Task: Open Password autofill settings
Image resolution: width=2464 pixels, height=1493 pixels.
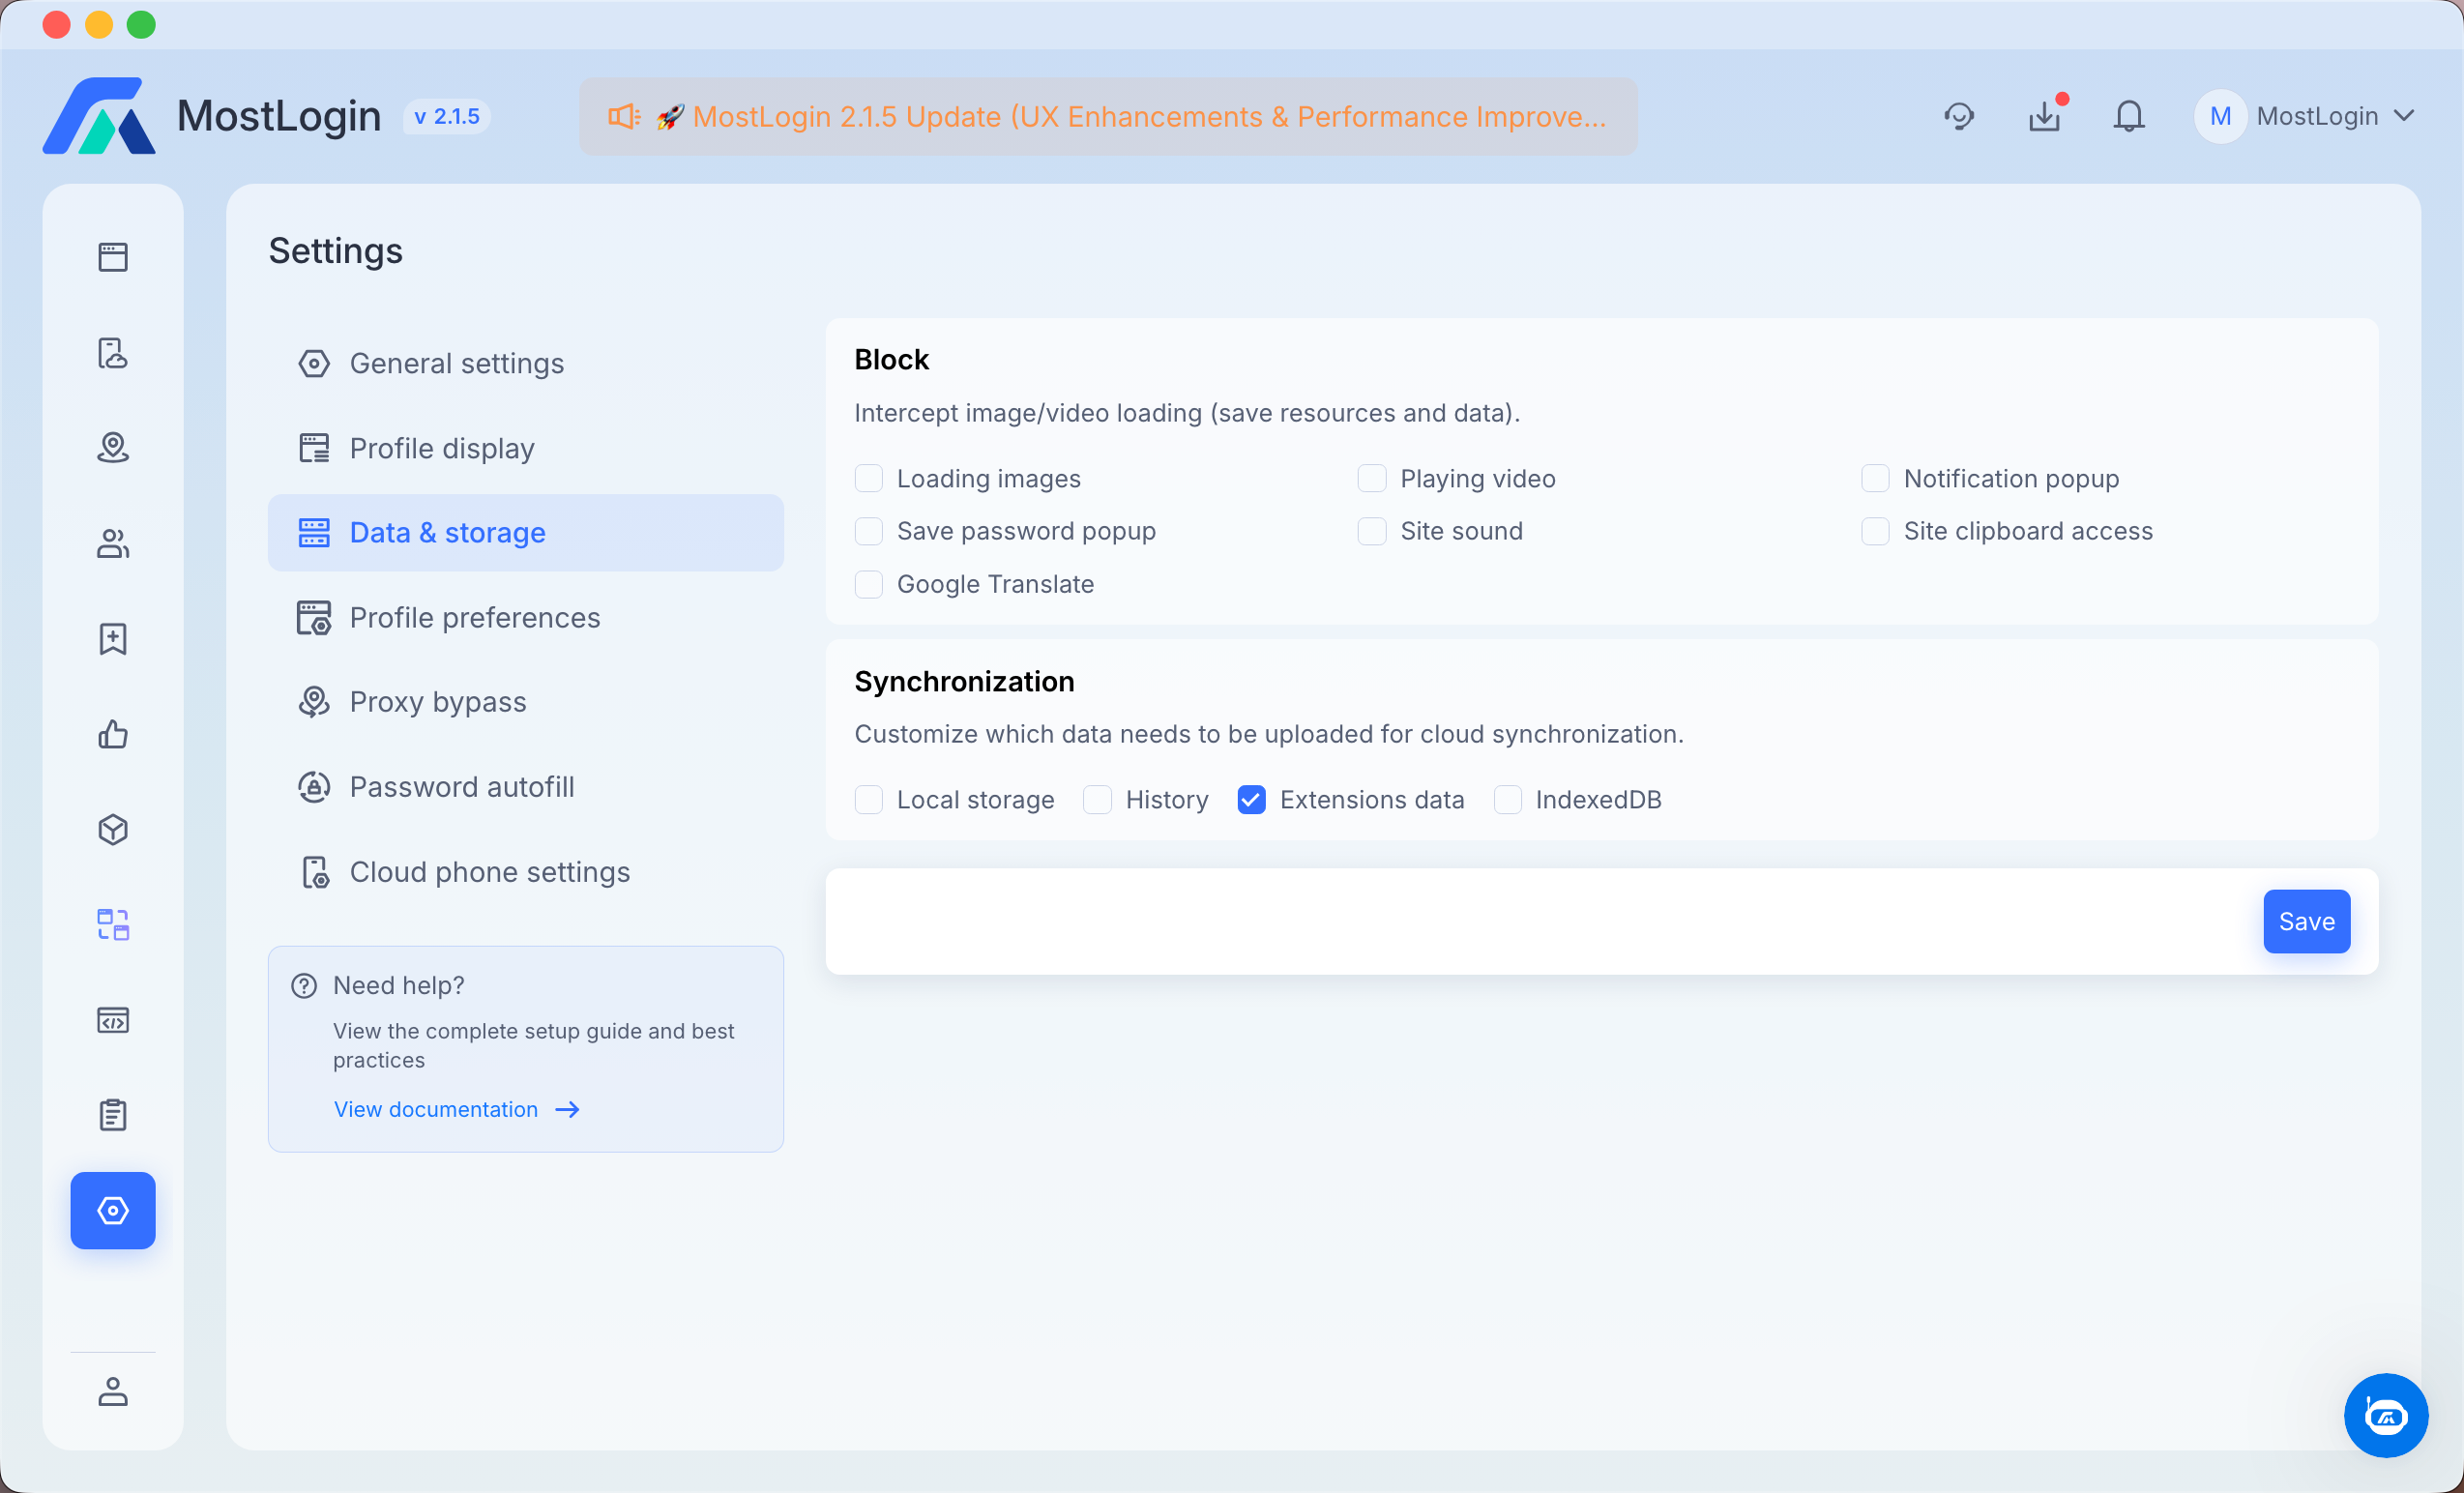Action: pos(526,787)
